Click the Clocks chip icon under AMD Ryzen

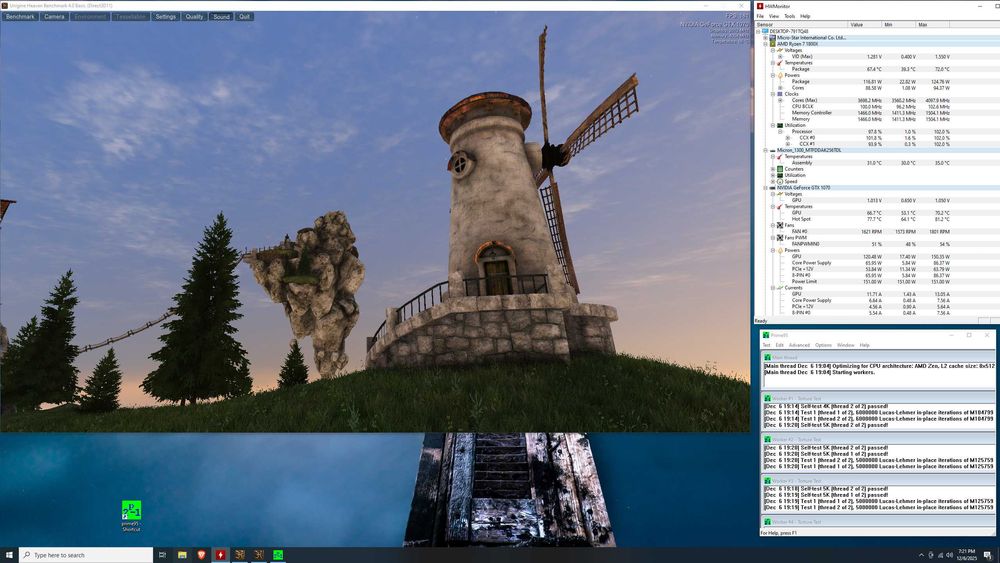click(x=780, y=94)
